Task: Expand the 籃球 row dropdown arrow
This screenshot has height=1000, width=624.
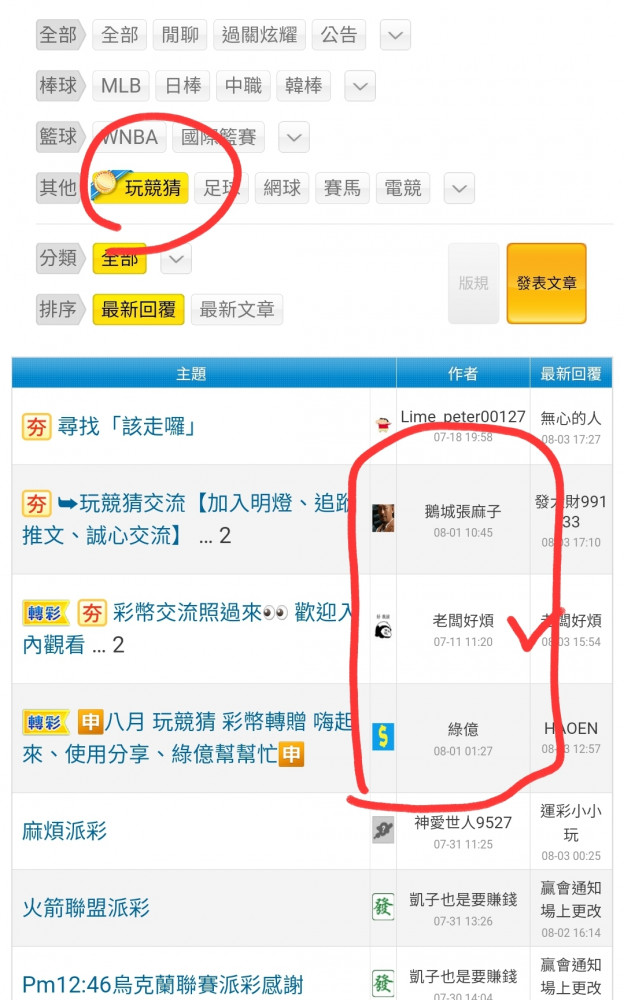Action: point(294,137)
